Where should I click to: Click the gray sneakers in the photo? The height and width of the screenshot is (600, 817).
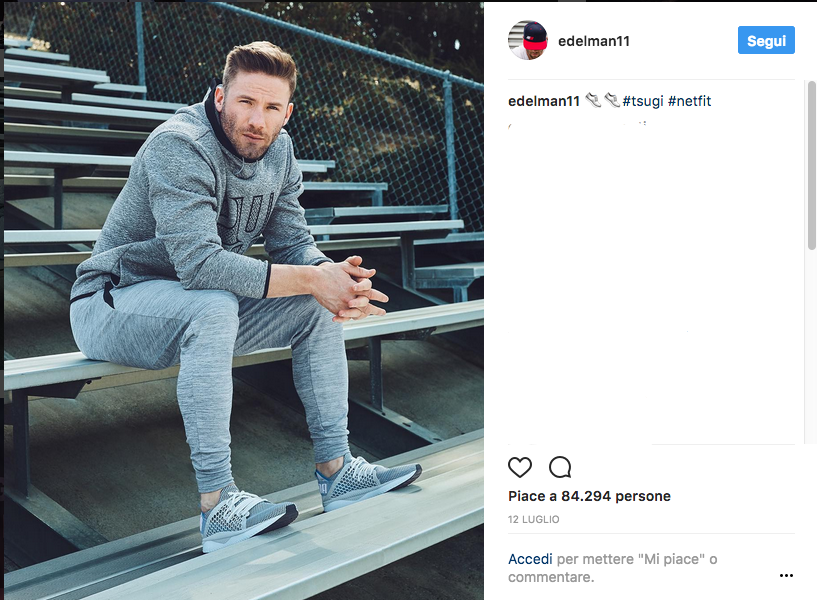pyautogui.click(x=311, y=501)
